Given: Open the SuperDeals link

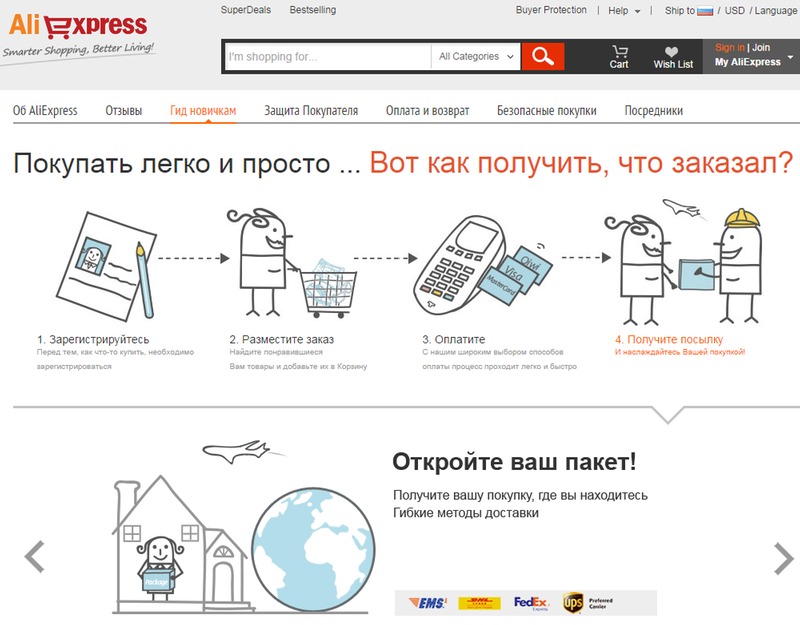Looking at the screenshot, I should (x=246, y=10).
